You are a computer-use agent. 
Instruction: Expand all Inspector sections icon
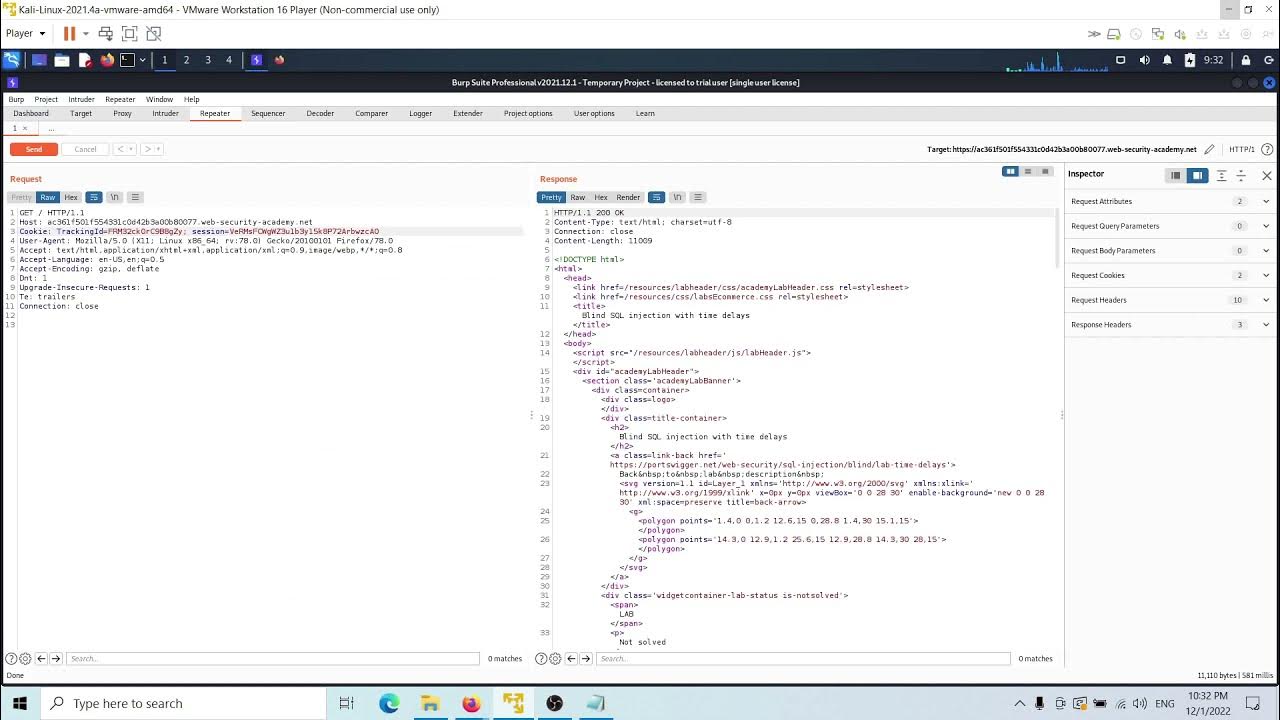pos(1221,175)
